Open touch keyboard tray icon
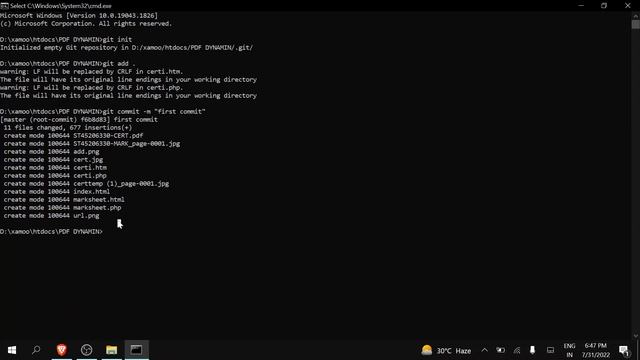 [550, 350]
